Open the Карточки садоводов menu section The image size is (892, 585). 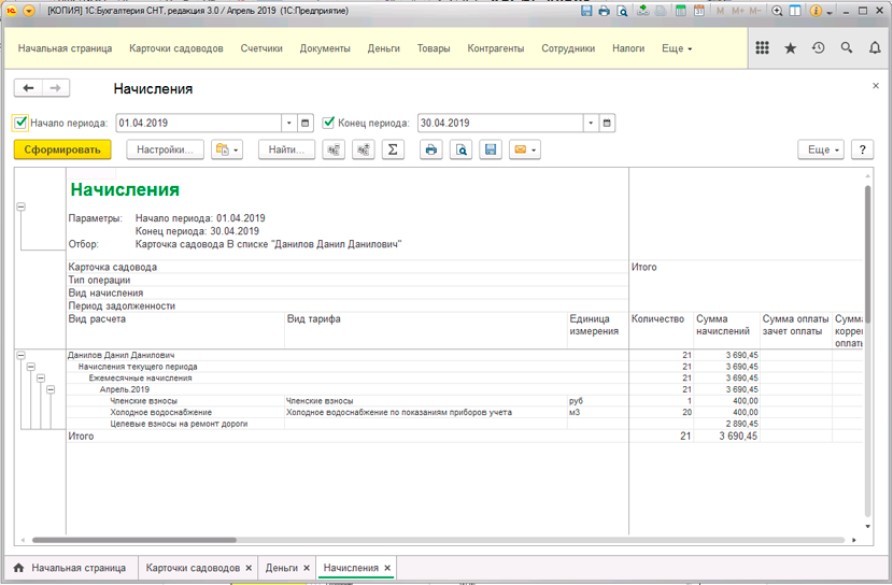tap(177, 48)
